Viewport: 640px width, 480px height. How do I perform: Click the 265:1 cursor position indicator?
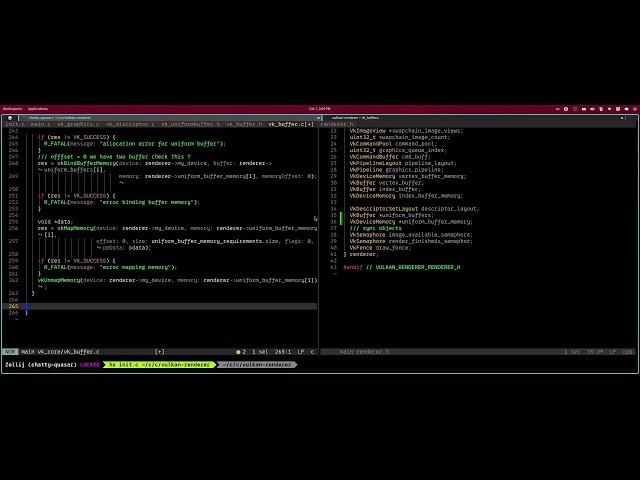coord(283,352)
